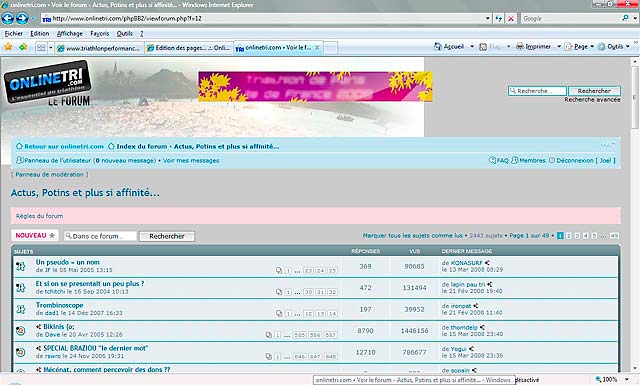Screen dimensions: 640x385
Task: Switch to Edition des pages tab
Action: coord(189,48)
